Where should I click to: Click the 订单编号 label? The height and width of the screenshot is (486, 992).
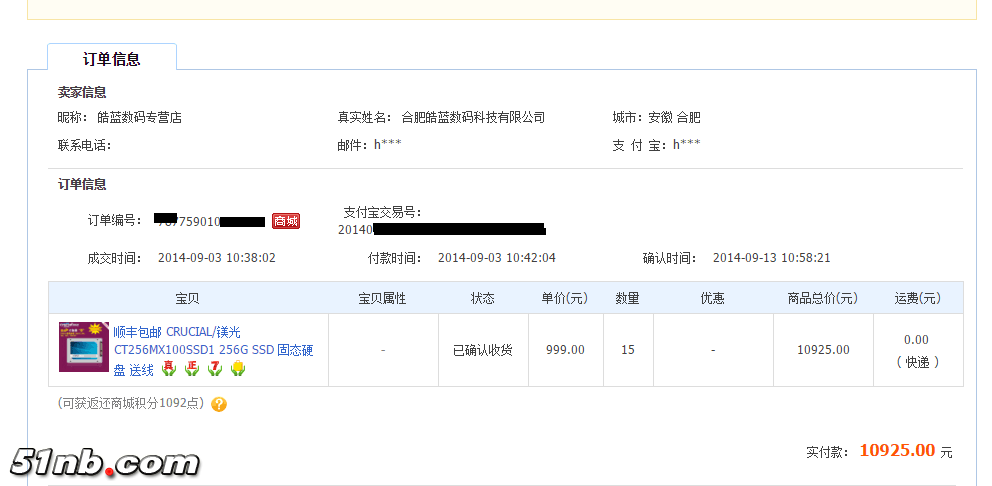coord(115,221)
